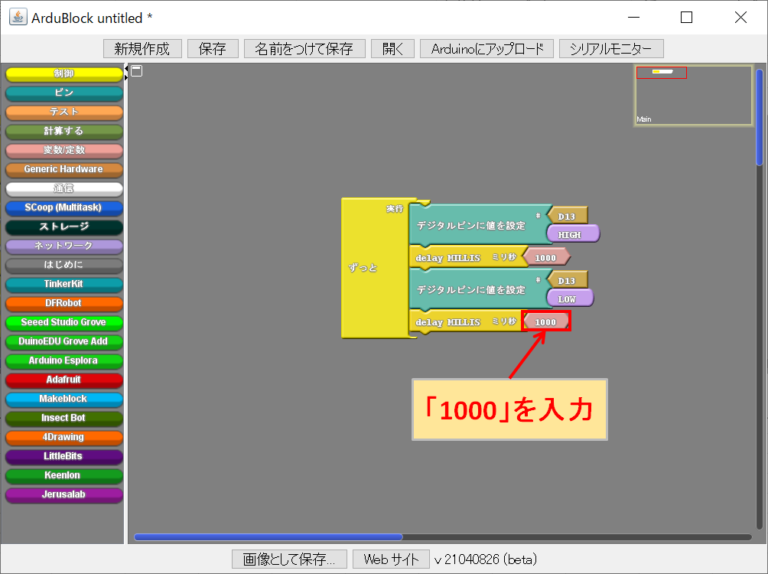This screenshot has height=574, width=768.
Task: Click the first 1000 millisecond value block
Action: 546,257
